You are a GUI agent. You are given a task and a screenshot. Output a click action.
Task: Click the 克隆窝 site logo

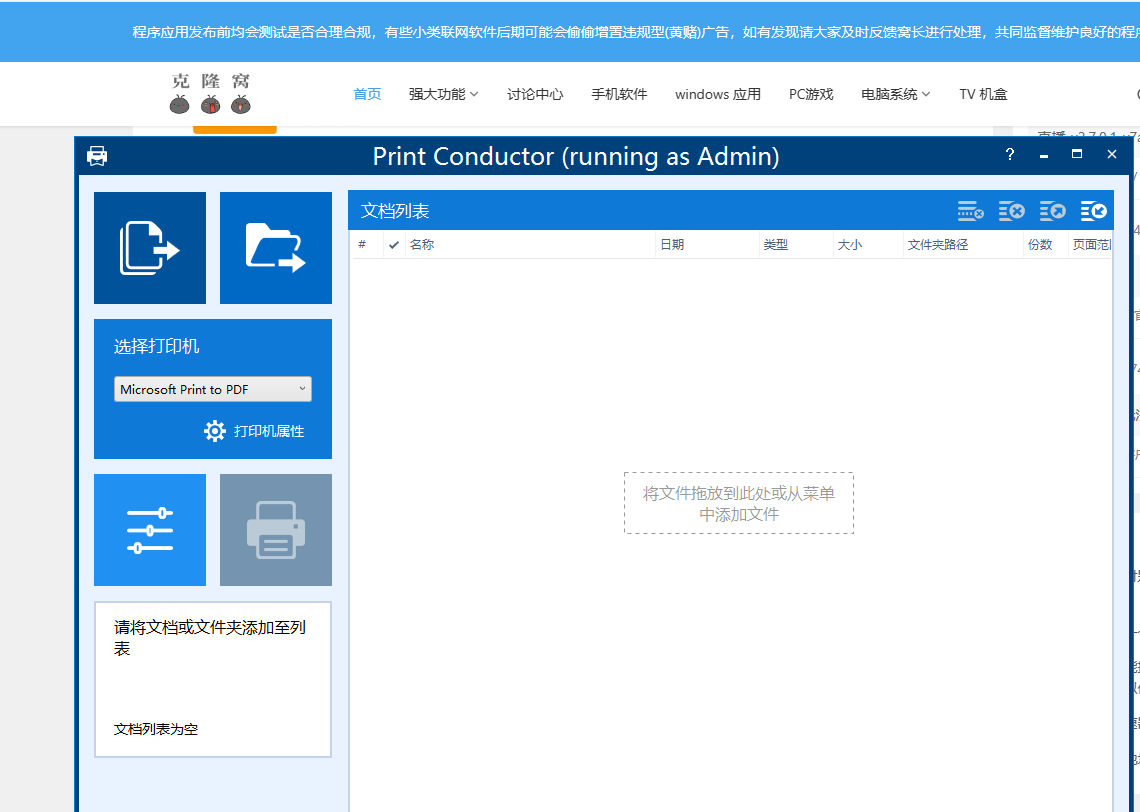coord(211,94)
